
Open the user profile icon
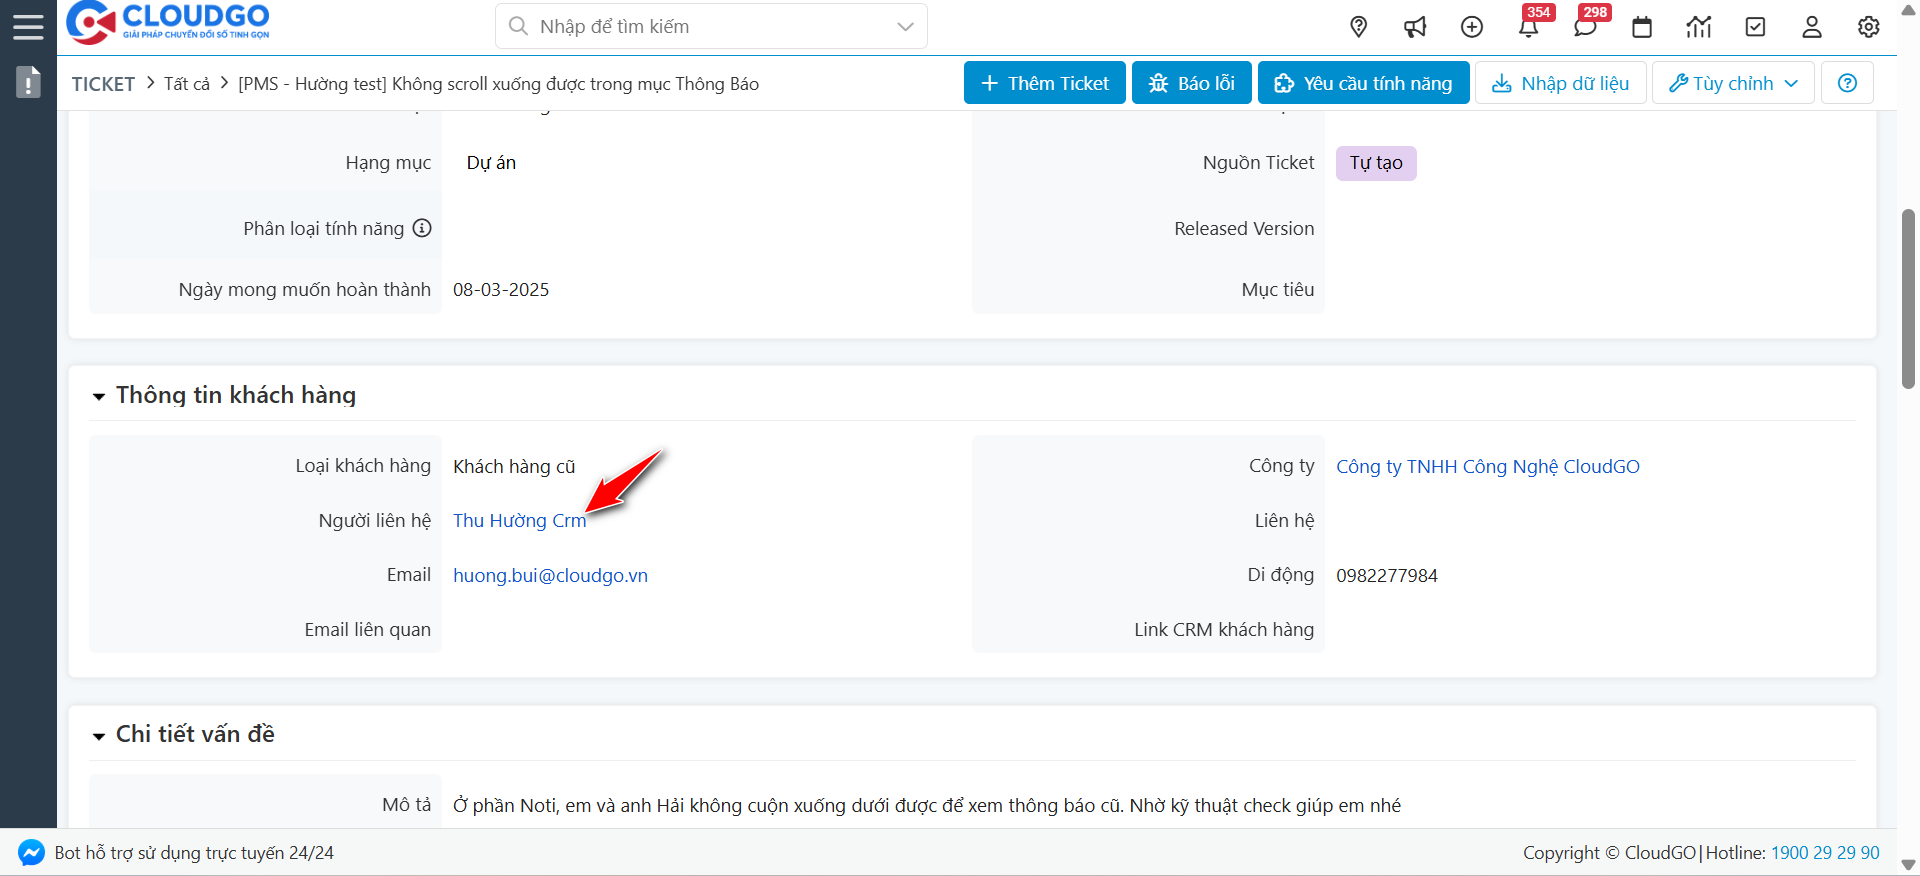tap(1812, 27)
